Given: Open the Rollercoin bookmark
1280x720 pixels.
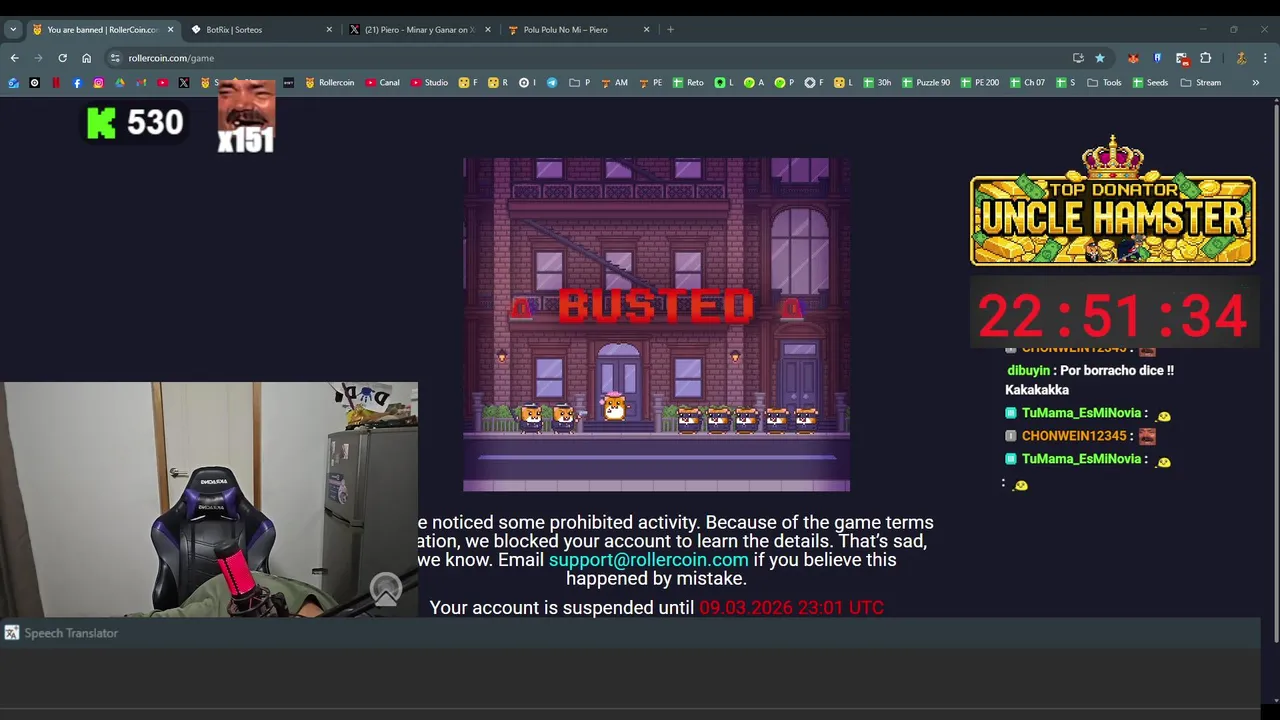Looking at the screenshot, I should 330,83.
